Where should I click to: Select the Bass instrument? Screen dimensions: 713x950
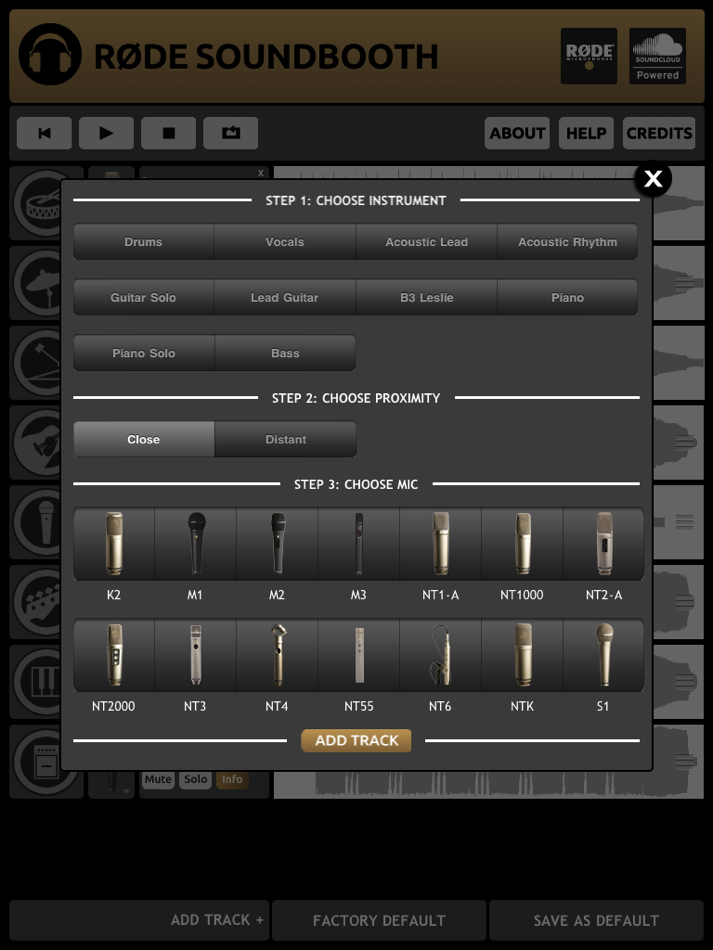pos(285,353)
